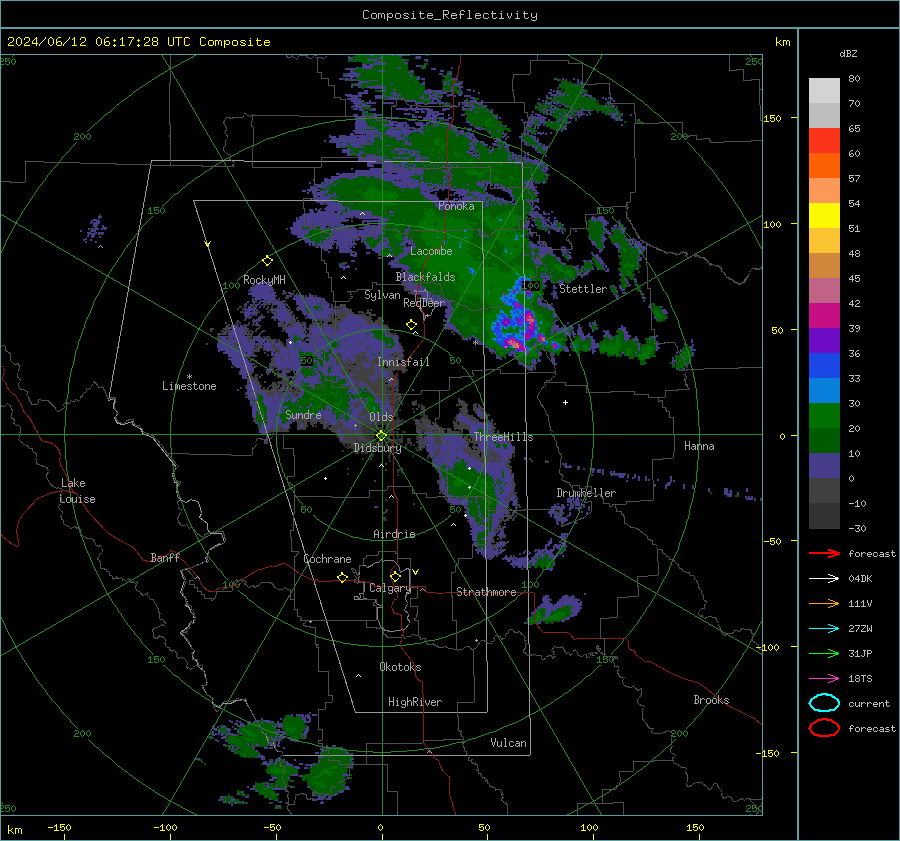Click the ThreeHills town label
Screen dimensions: 900x841
click(503, 437)
